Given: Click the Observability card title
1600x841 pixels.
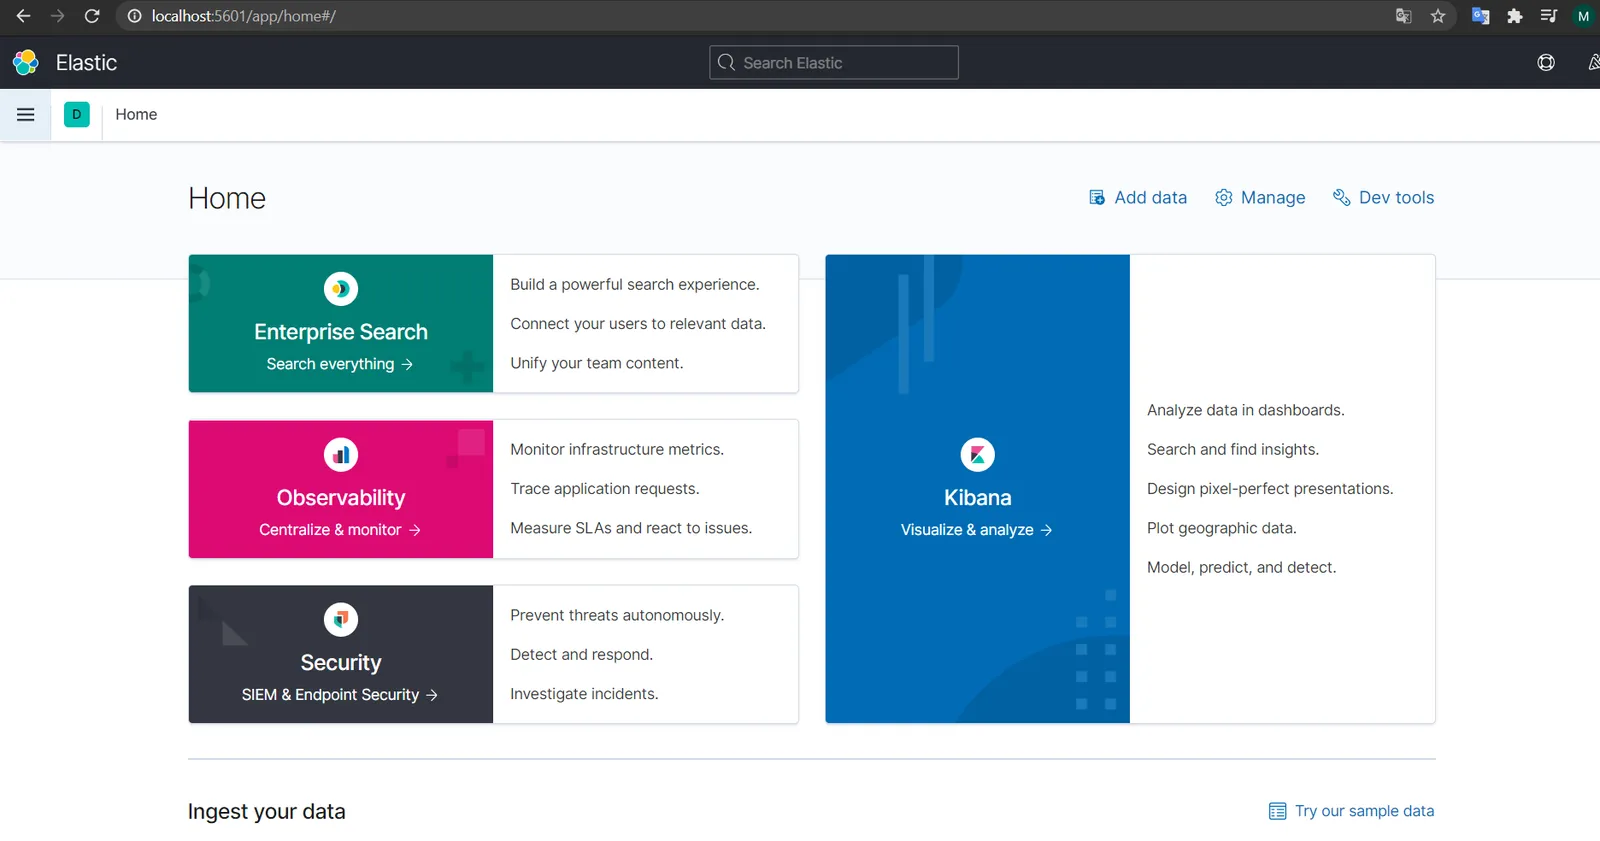Looking at the screenshot, I should (x=341, y=498).
